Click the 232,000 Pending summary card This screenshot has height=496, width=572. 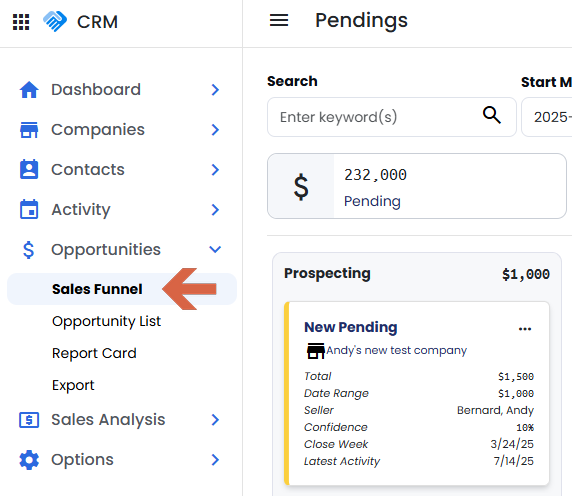coord(417,186)
